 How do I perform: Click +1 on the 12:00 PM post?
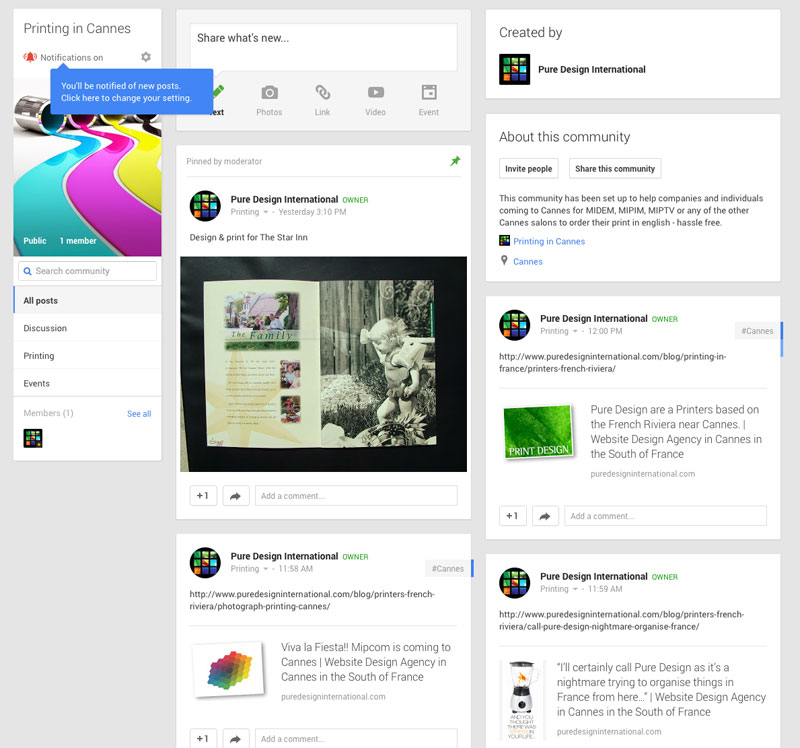[x=513, y=516]
